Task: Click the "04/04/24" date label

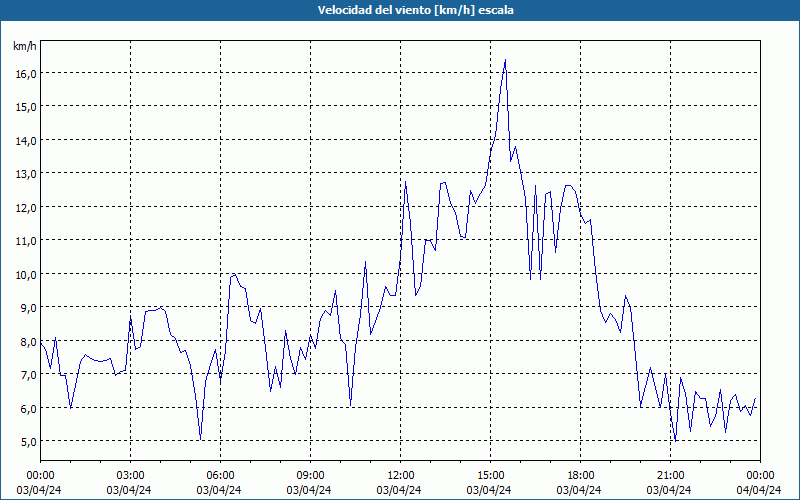Action: (x=759, y=490)
